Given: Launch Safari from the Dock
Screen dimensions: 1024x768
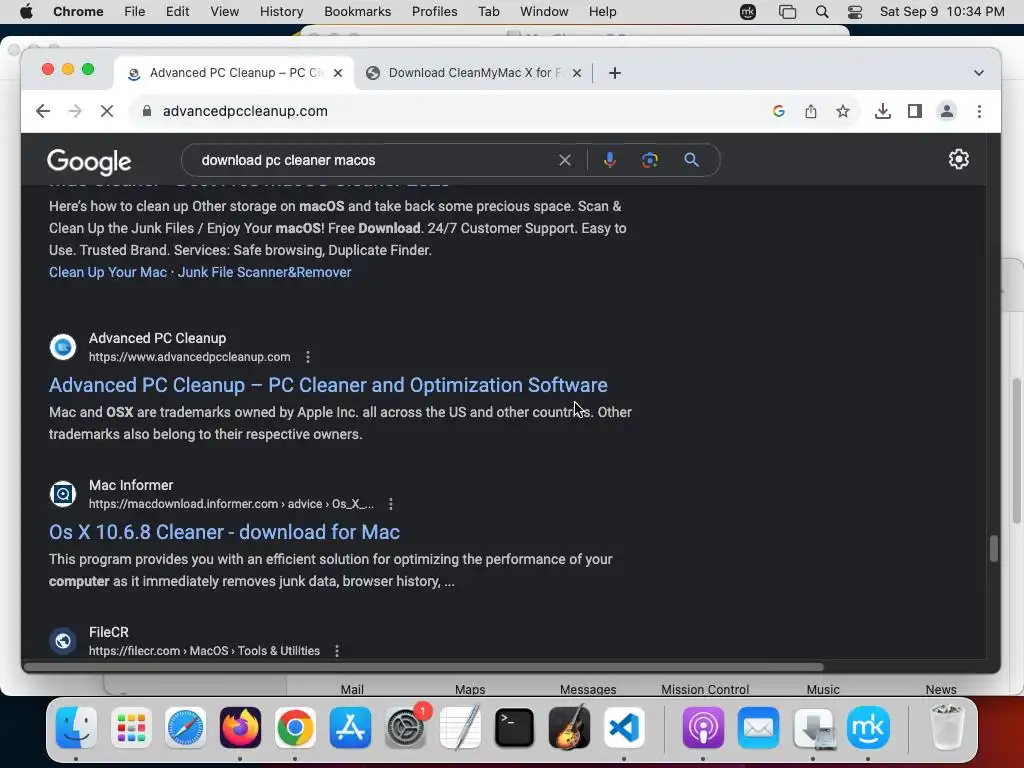Looking at the screenshot, I should pos(185,727).
